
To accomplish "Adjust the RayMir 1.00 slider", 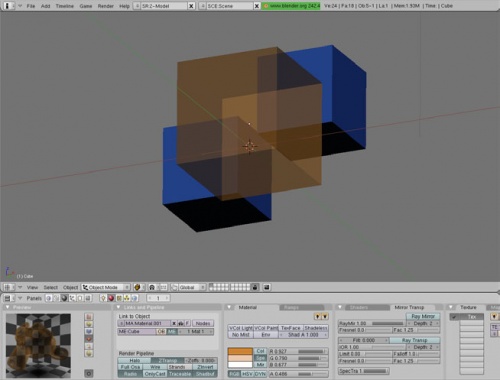I will pos(371,323).
